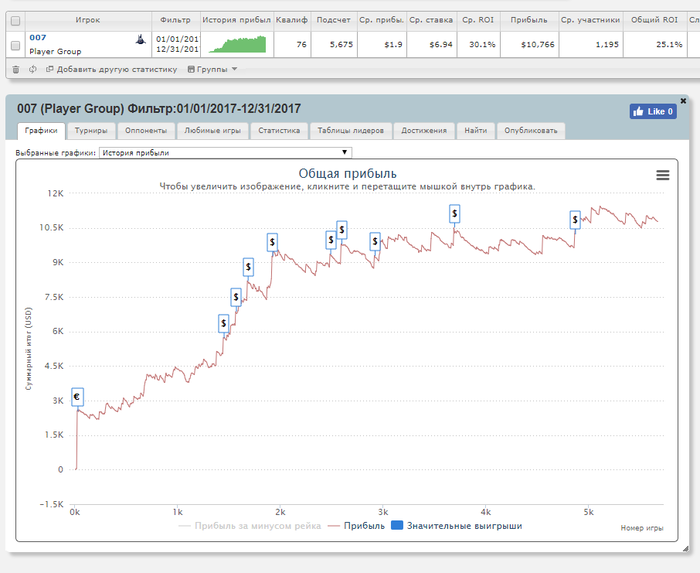Screen dimensions: 700x573
Task: Open the chart hamburger menu icon
Action: click(x=662, y=175)
